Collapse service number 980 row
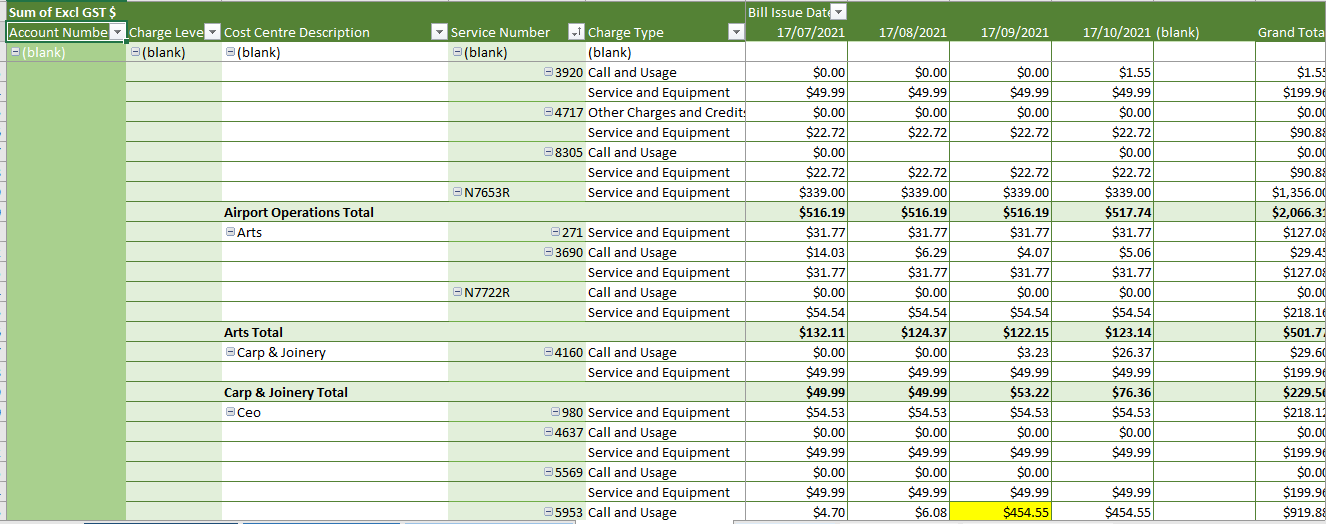Viewport: 1326px width, 524px height. (556, 412)
